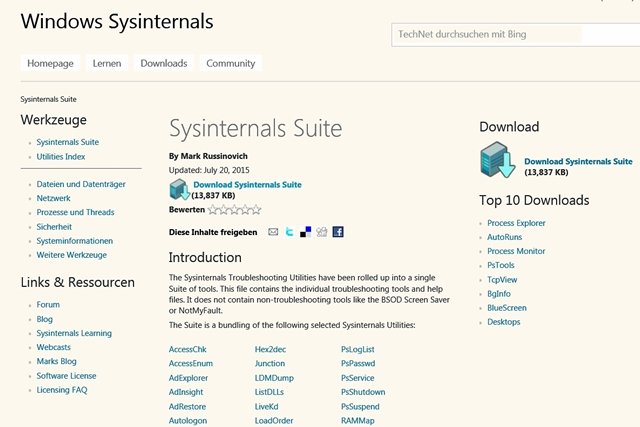Open the Licensing FAQ link

pyautogui.click(x=62, y=390)
